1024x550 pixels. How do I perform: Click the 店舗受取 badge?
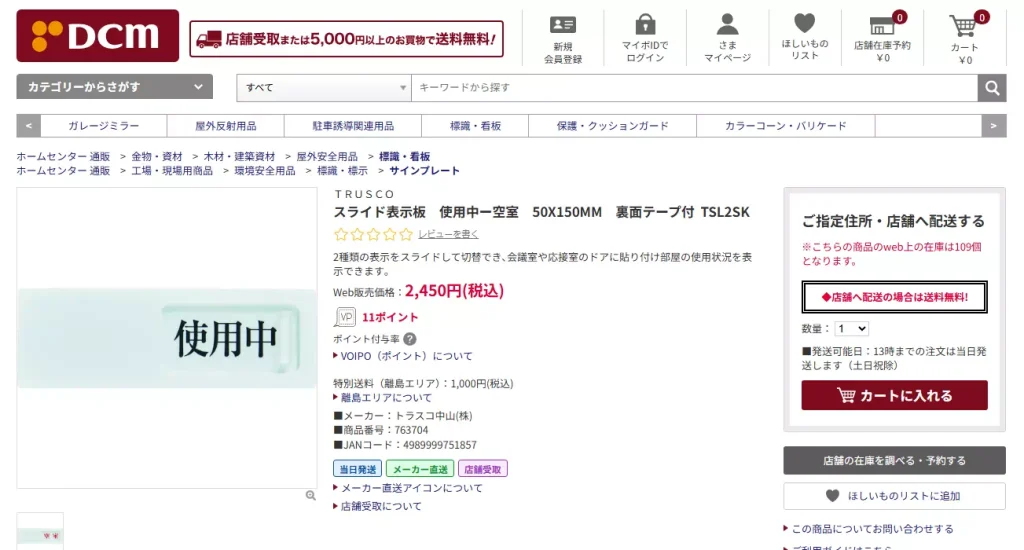[483, 469]
